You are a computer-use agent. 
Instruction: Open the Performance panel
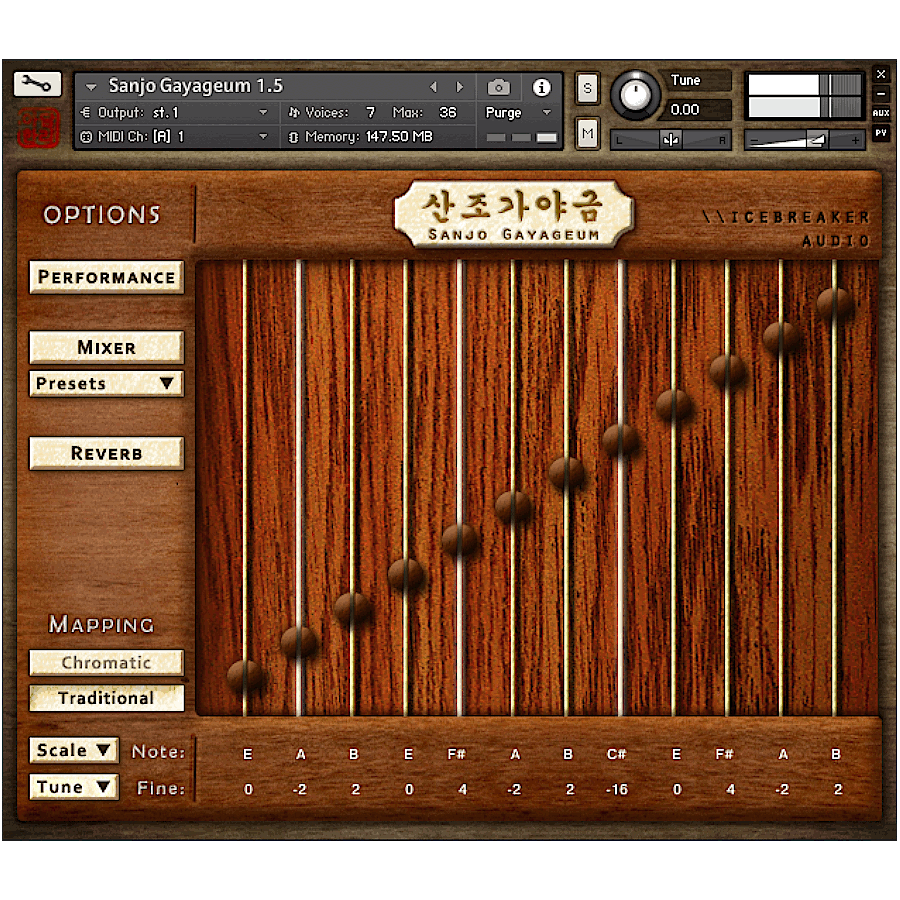coord(106,277)
